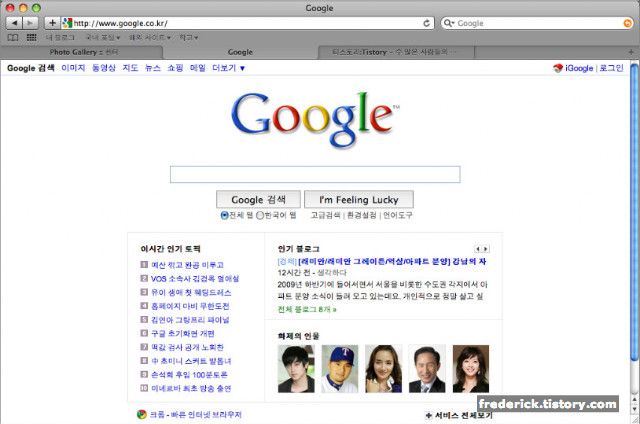Image resolution: width=640 pixels, height=424 pixels.
Task: Click the rank 1 number badge in topics list
Action: 144,264
